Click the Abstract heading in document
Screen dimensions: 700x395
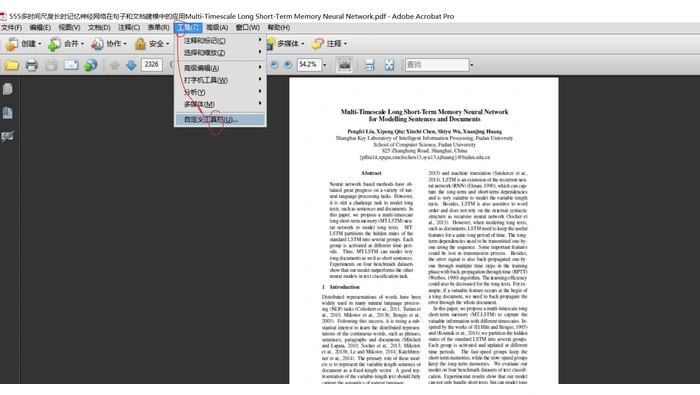coord(371,173)
